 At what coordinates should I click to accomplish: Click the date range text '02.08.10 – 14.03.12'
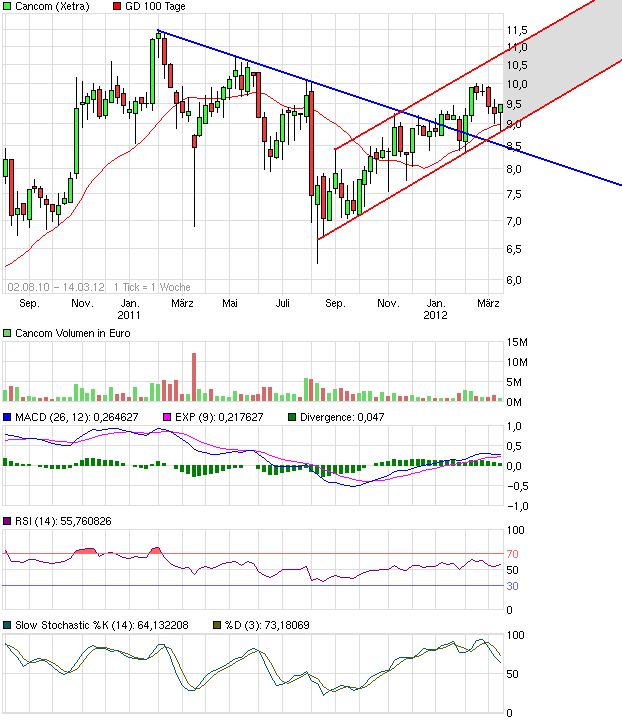pos(56,287)
